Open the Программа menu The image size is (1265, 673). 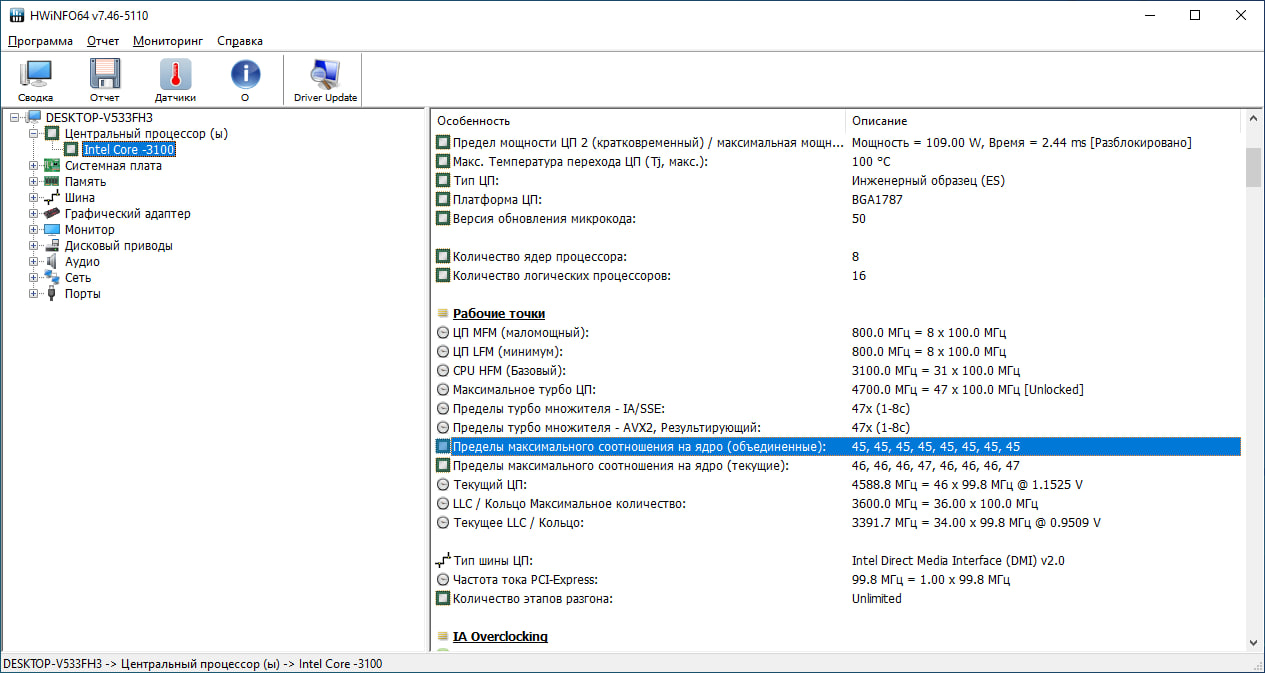(x=40, y=41)
